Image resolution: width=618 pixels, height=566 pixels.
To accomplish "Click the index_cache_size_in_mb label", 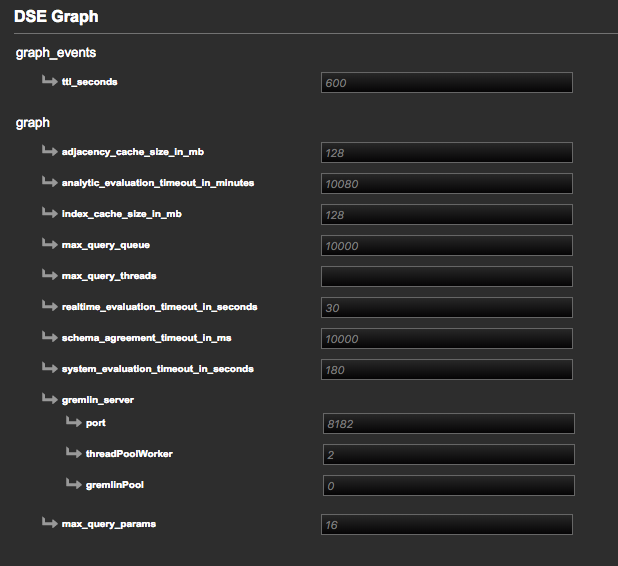I will tap(121, 214).
